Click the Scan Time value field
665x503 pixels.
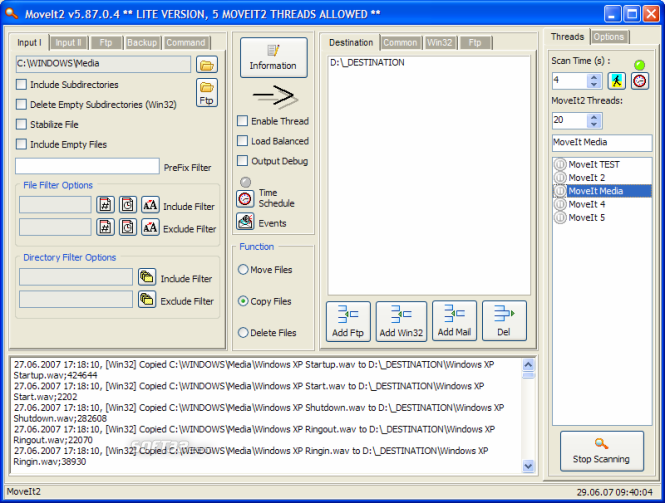click(x=570, y=81)
